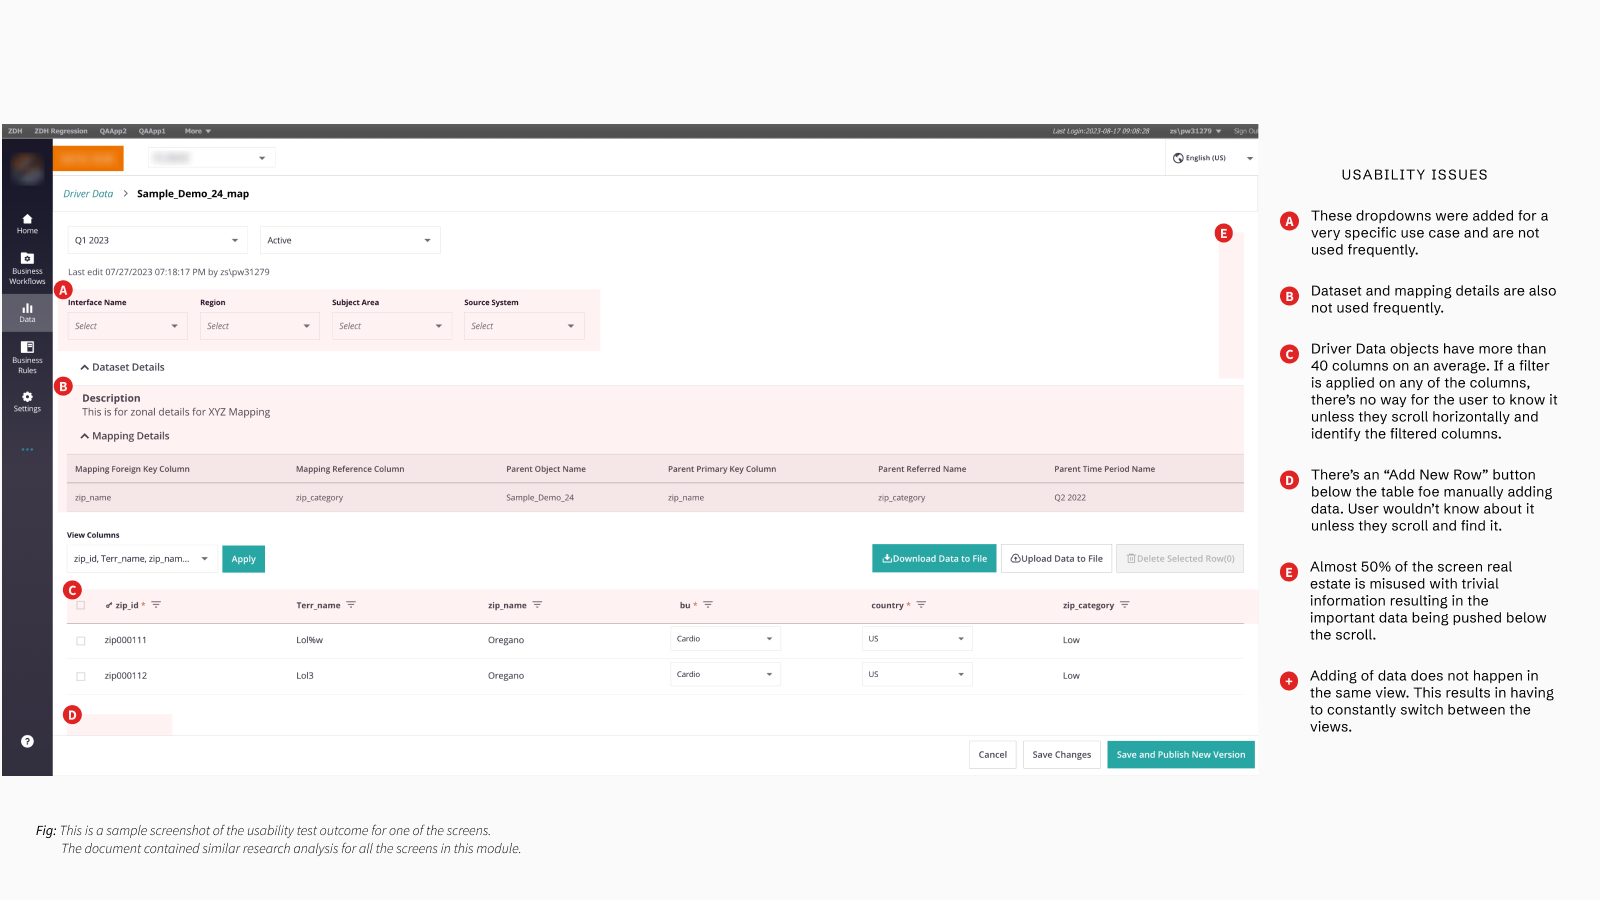Open bu dropdown in zip000112 row
The image size is (1600, 900).
click(x=725, y=675)
